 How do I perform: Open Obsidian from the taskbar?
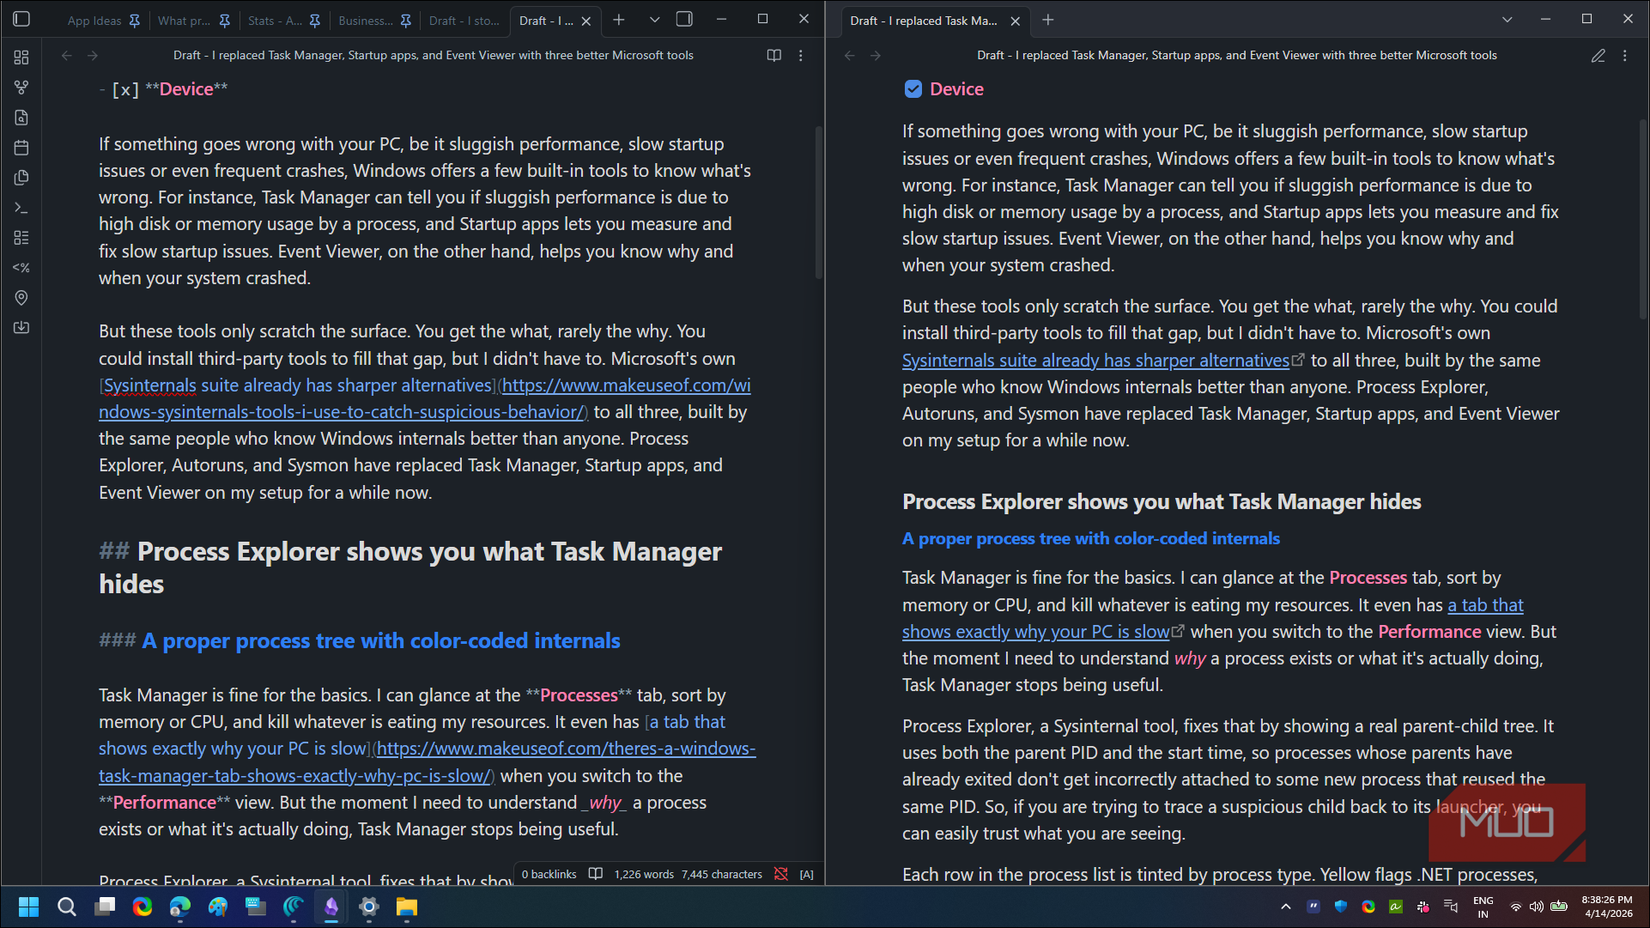click(x=331, y=907)
